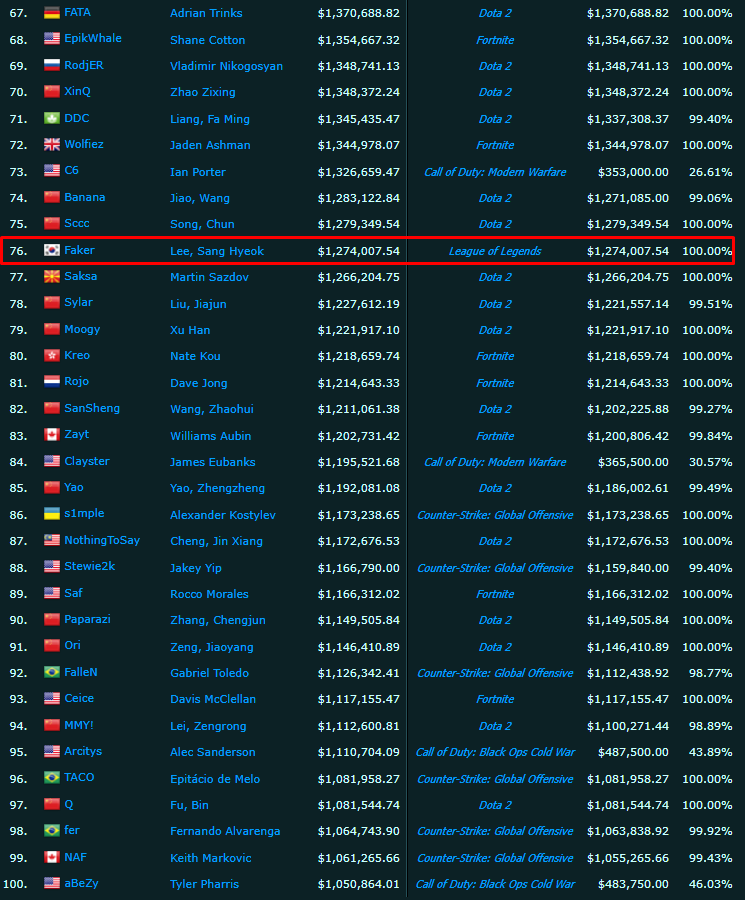Open EpikWhale's Fortnite game link
This screenshot has height=900, width=745.
pos(495,40)
